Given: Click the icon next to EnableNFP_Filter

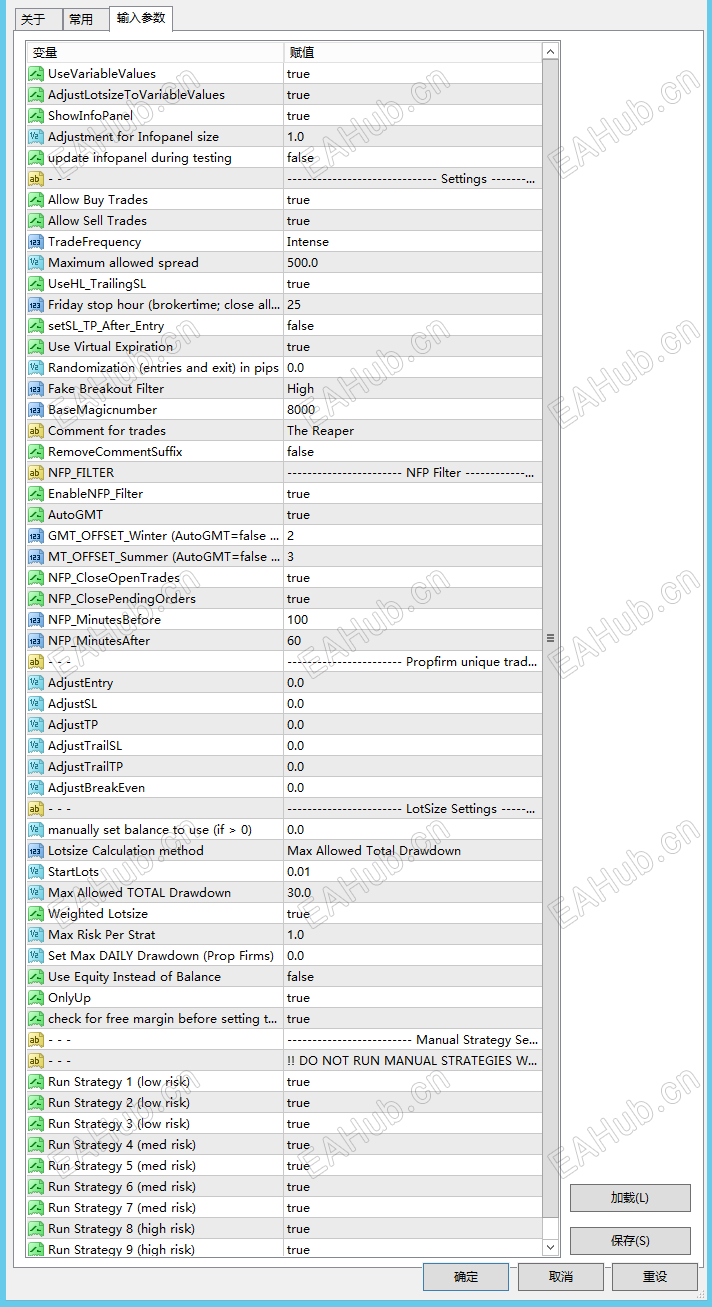Looking at the screenshot, I should pyautogui.click(x=36, y=494).
